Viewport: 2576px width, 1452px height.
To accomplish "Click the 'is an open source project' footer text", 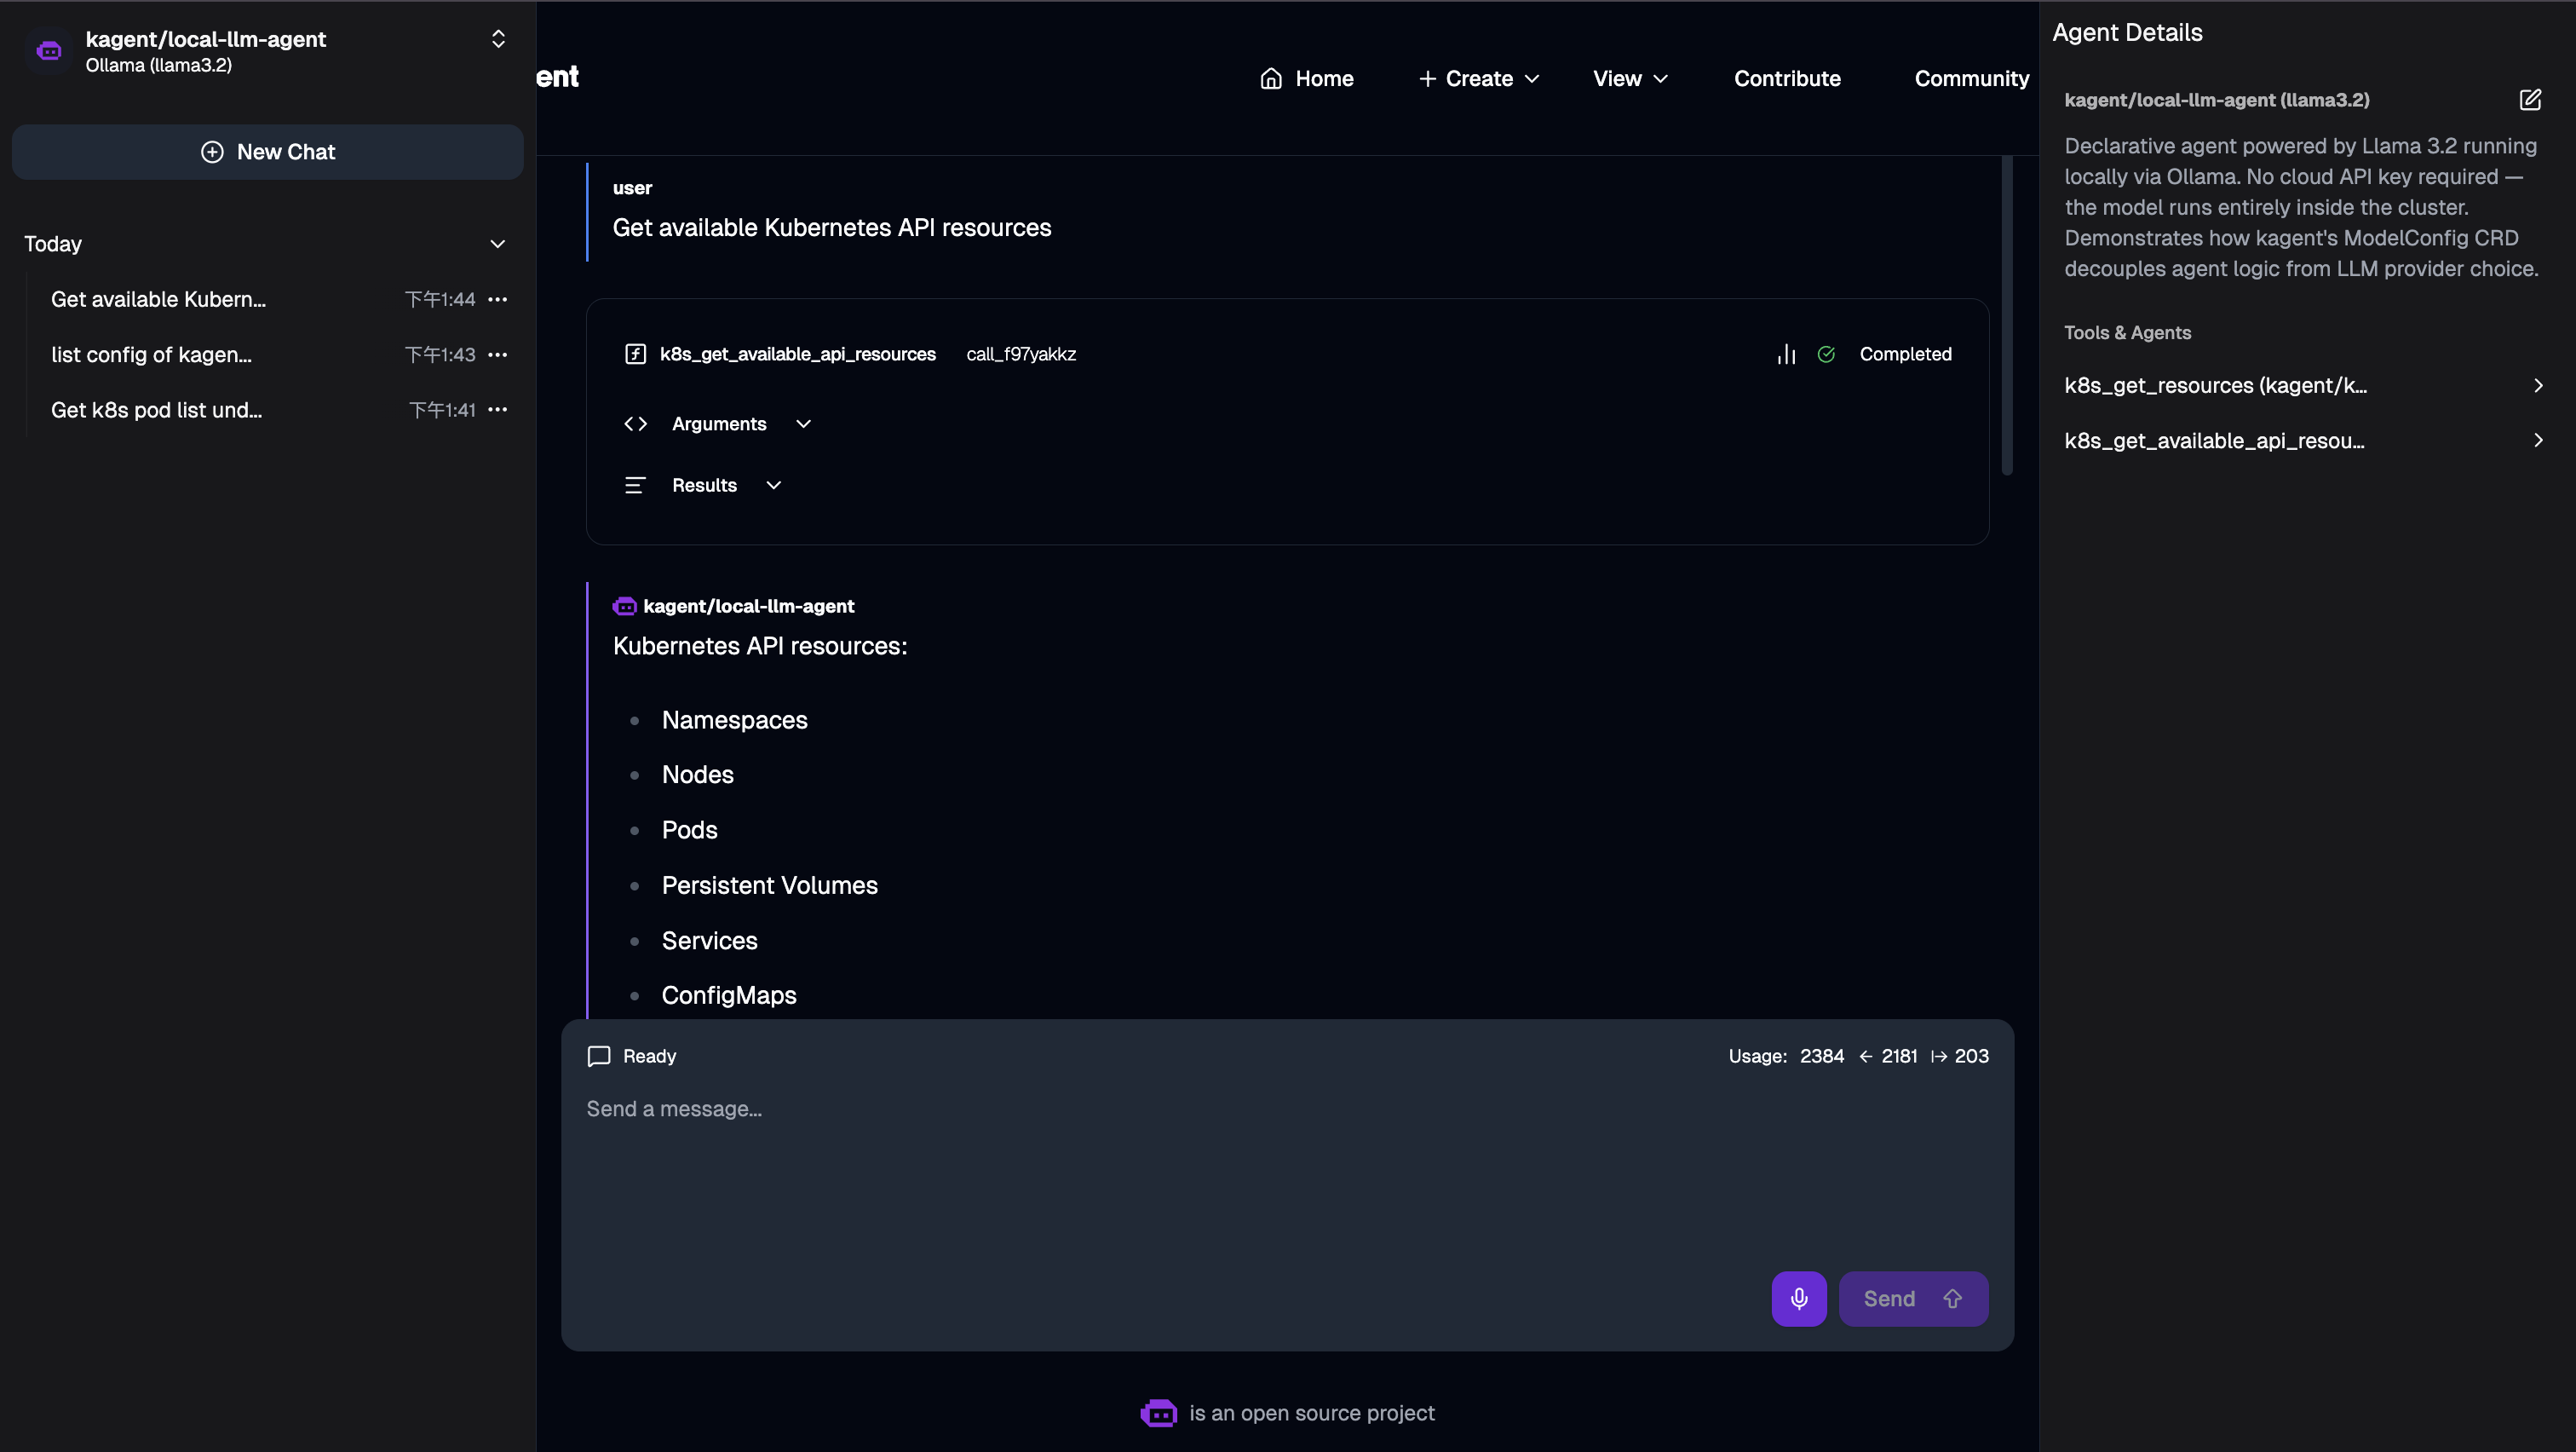I will (1311, 1413).
